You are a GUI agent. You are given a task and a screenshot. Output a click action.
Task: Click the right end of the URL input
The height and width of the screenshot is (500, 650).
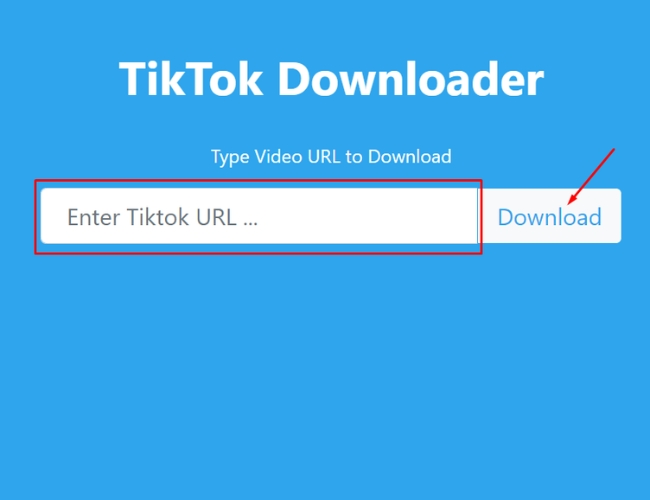[464, 216]
